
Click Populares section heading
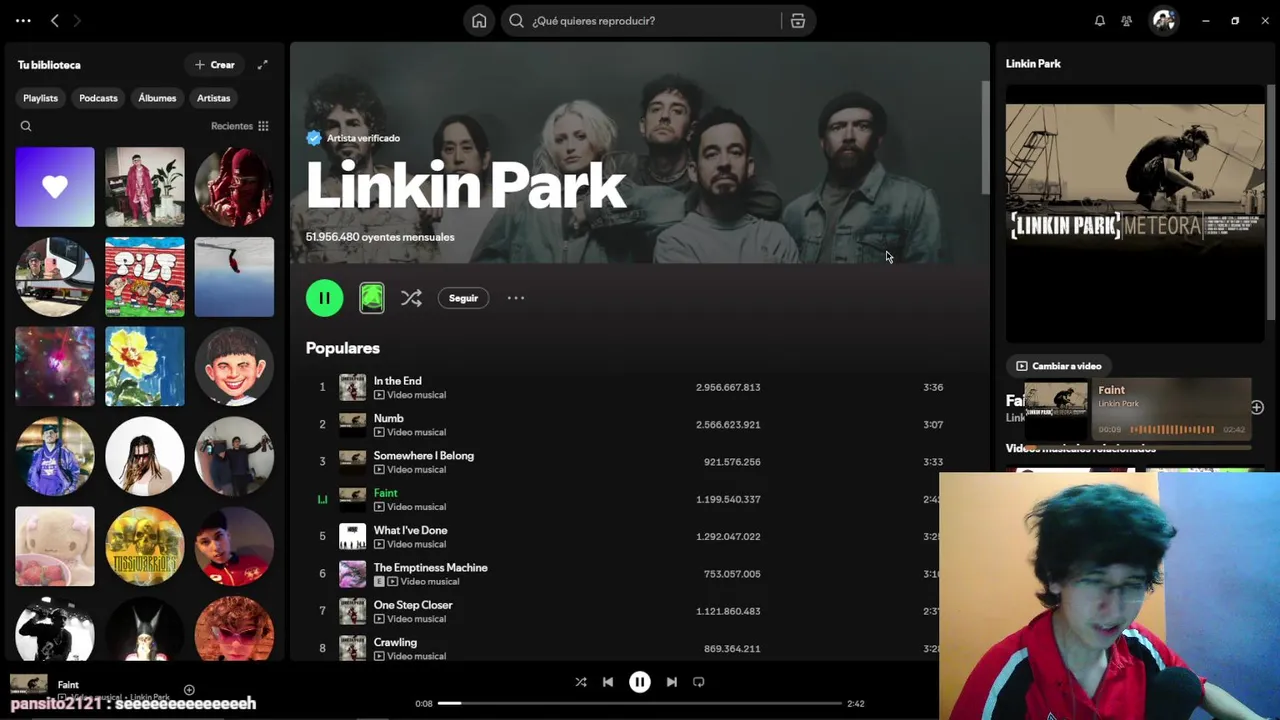tap(343, 348)
